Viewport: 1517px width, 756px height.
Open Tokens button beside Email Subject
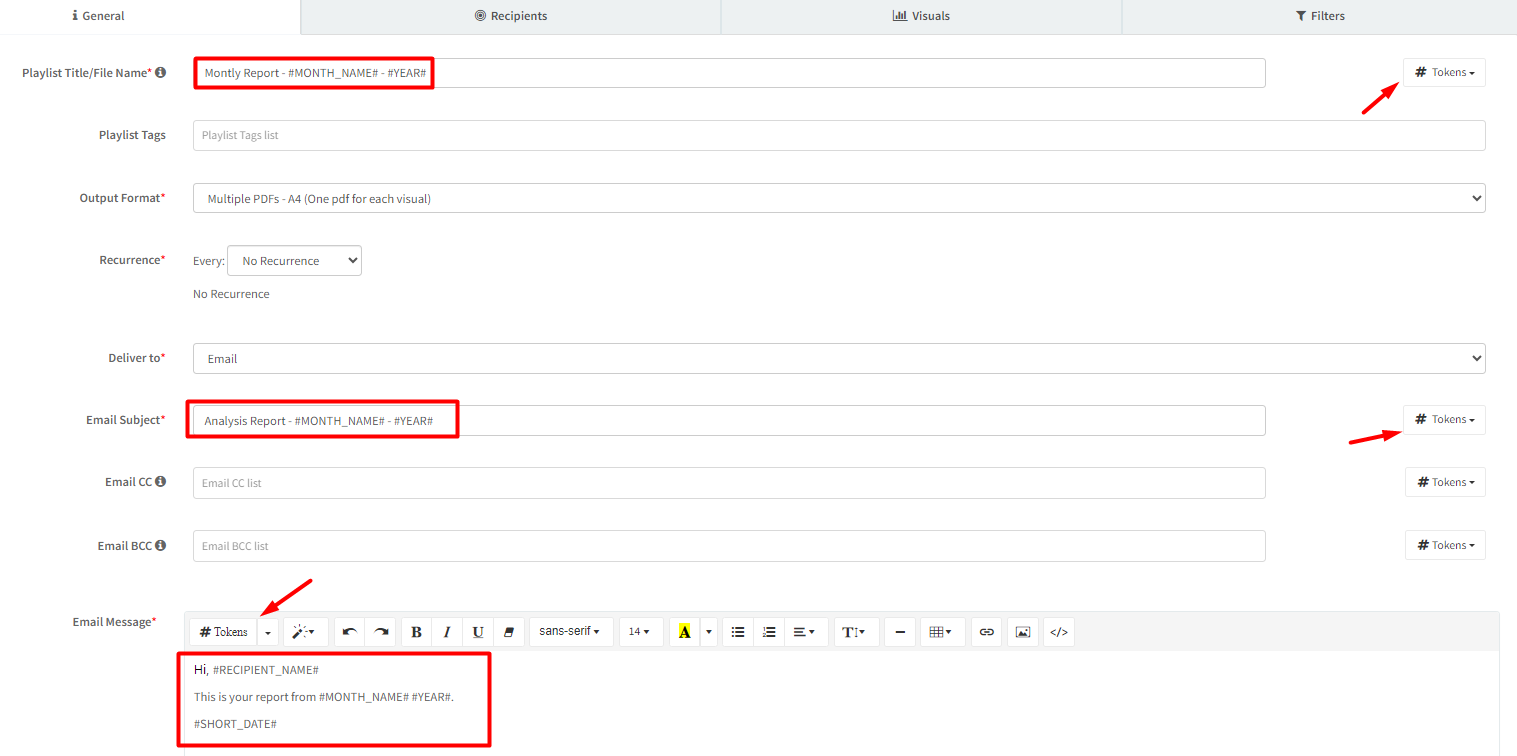tap(1444, 420)
